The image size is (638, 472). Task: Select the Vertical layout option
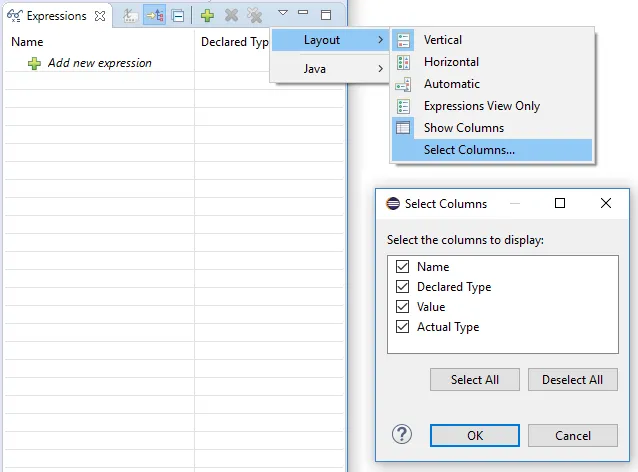point(442,40)
